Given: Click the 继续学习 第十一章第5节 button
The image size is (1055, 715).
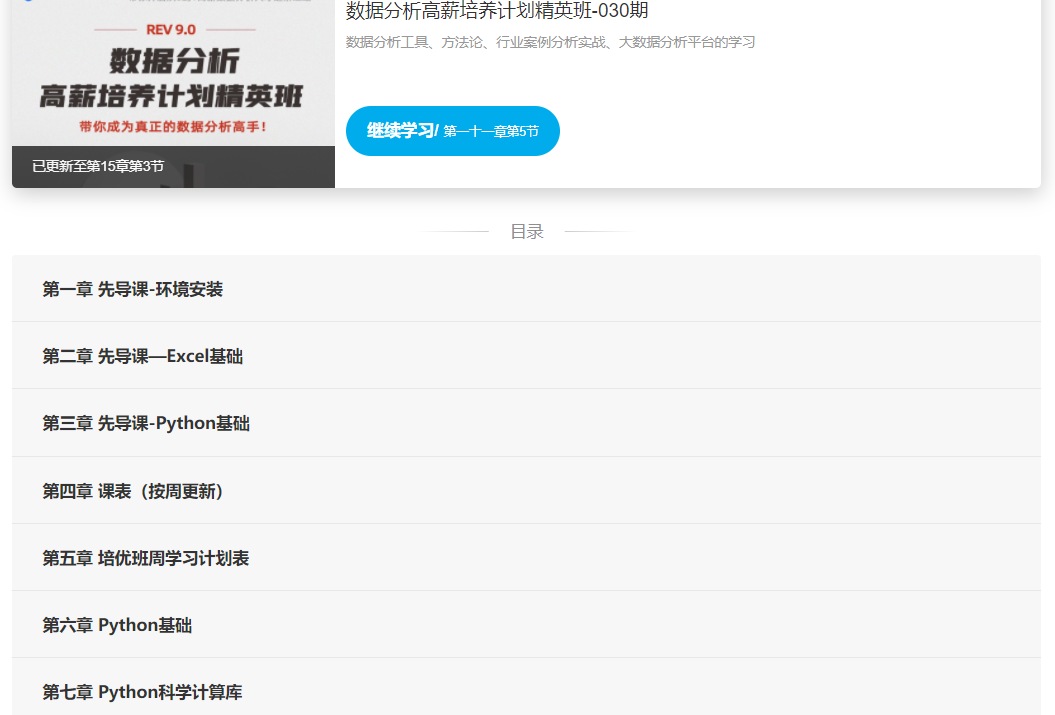Looking at the screenshot, I should [452, 131].
